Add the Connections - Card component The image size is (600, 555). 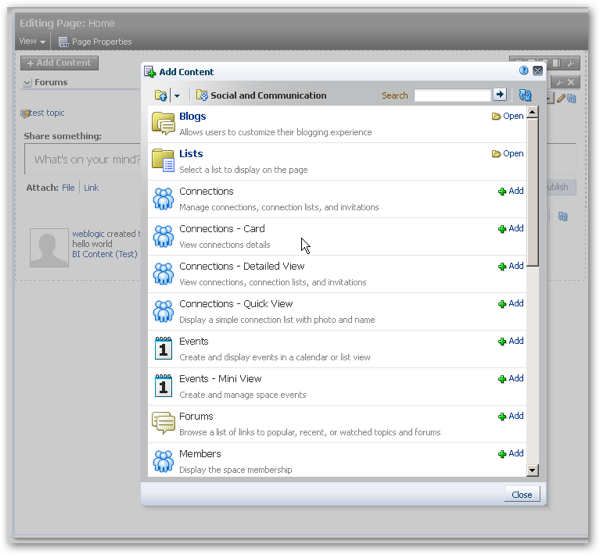(x=510, y=229)
